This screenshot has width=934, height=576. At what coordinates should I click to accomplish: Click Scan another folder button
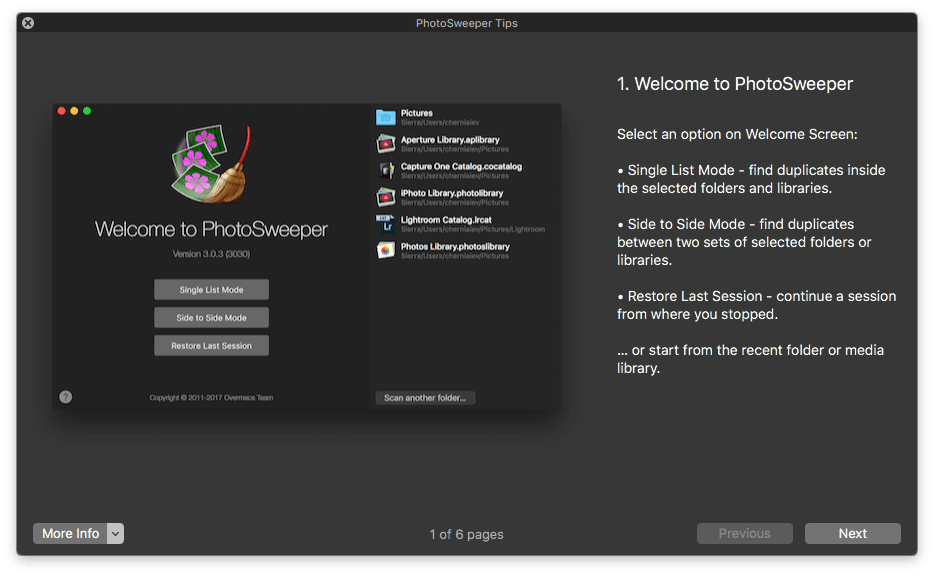pos(425,398)
